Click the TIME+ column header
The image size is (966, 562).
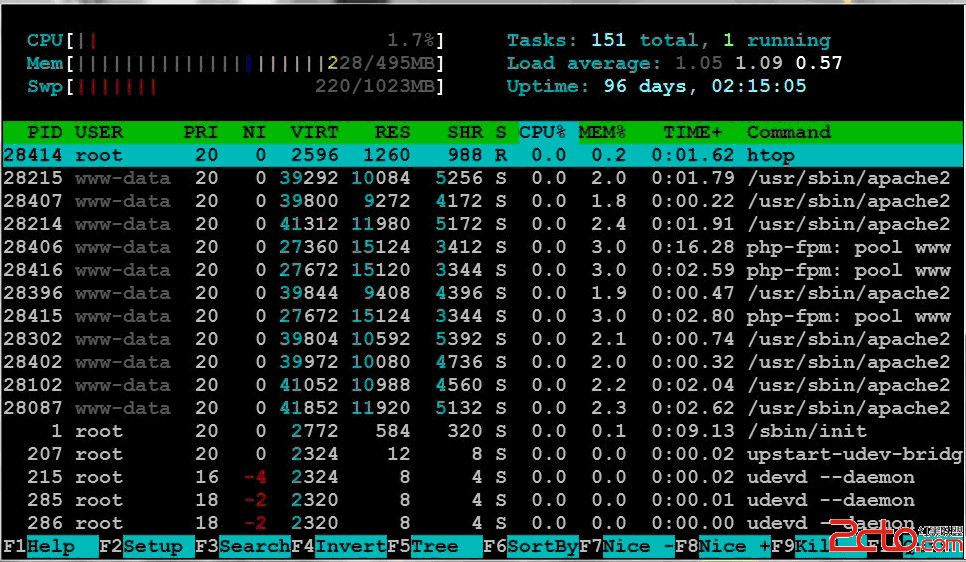tap(693, 132)
